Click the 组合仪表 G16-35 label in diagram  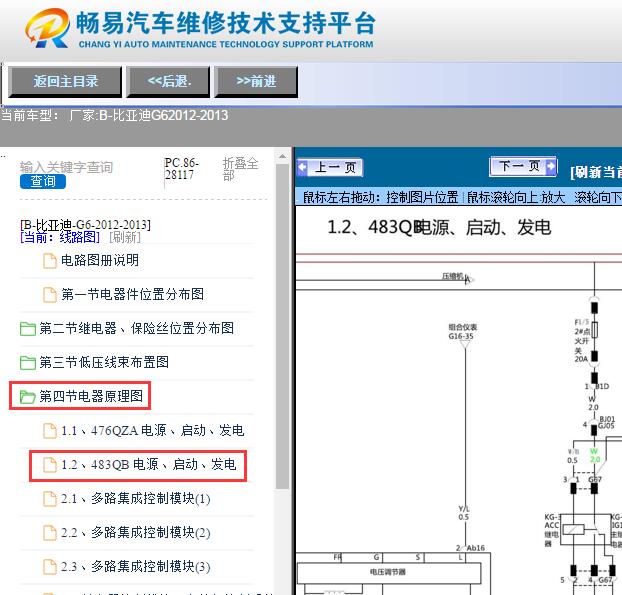point(463,332)
